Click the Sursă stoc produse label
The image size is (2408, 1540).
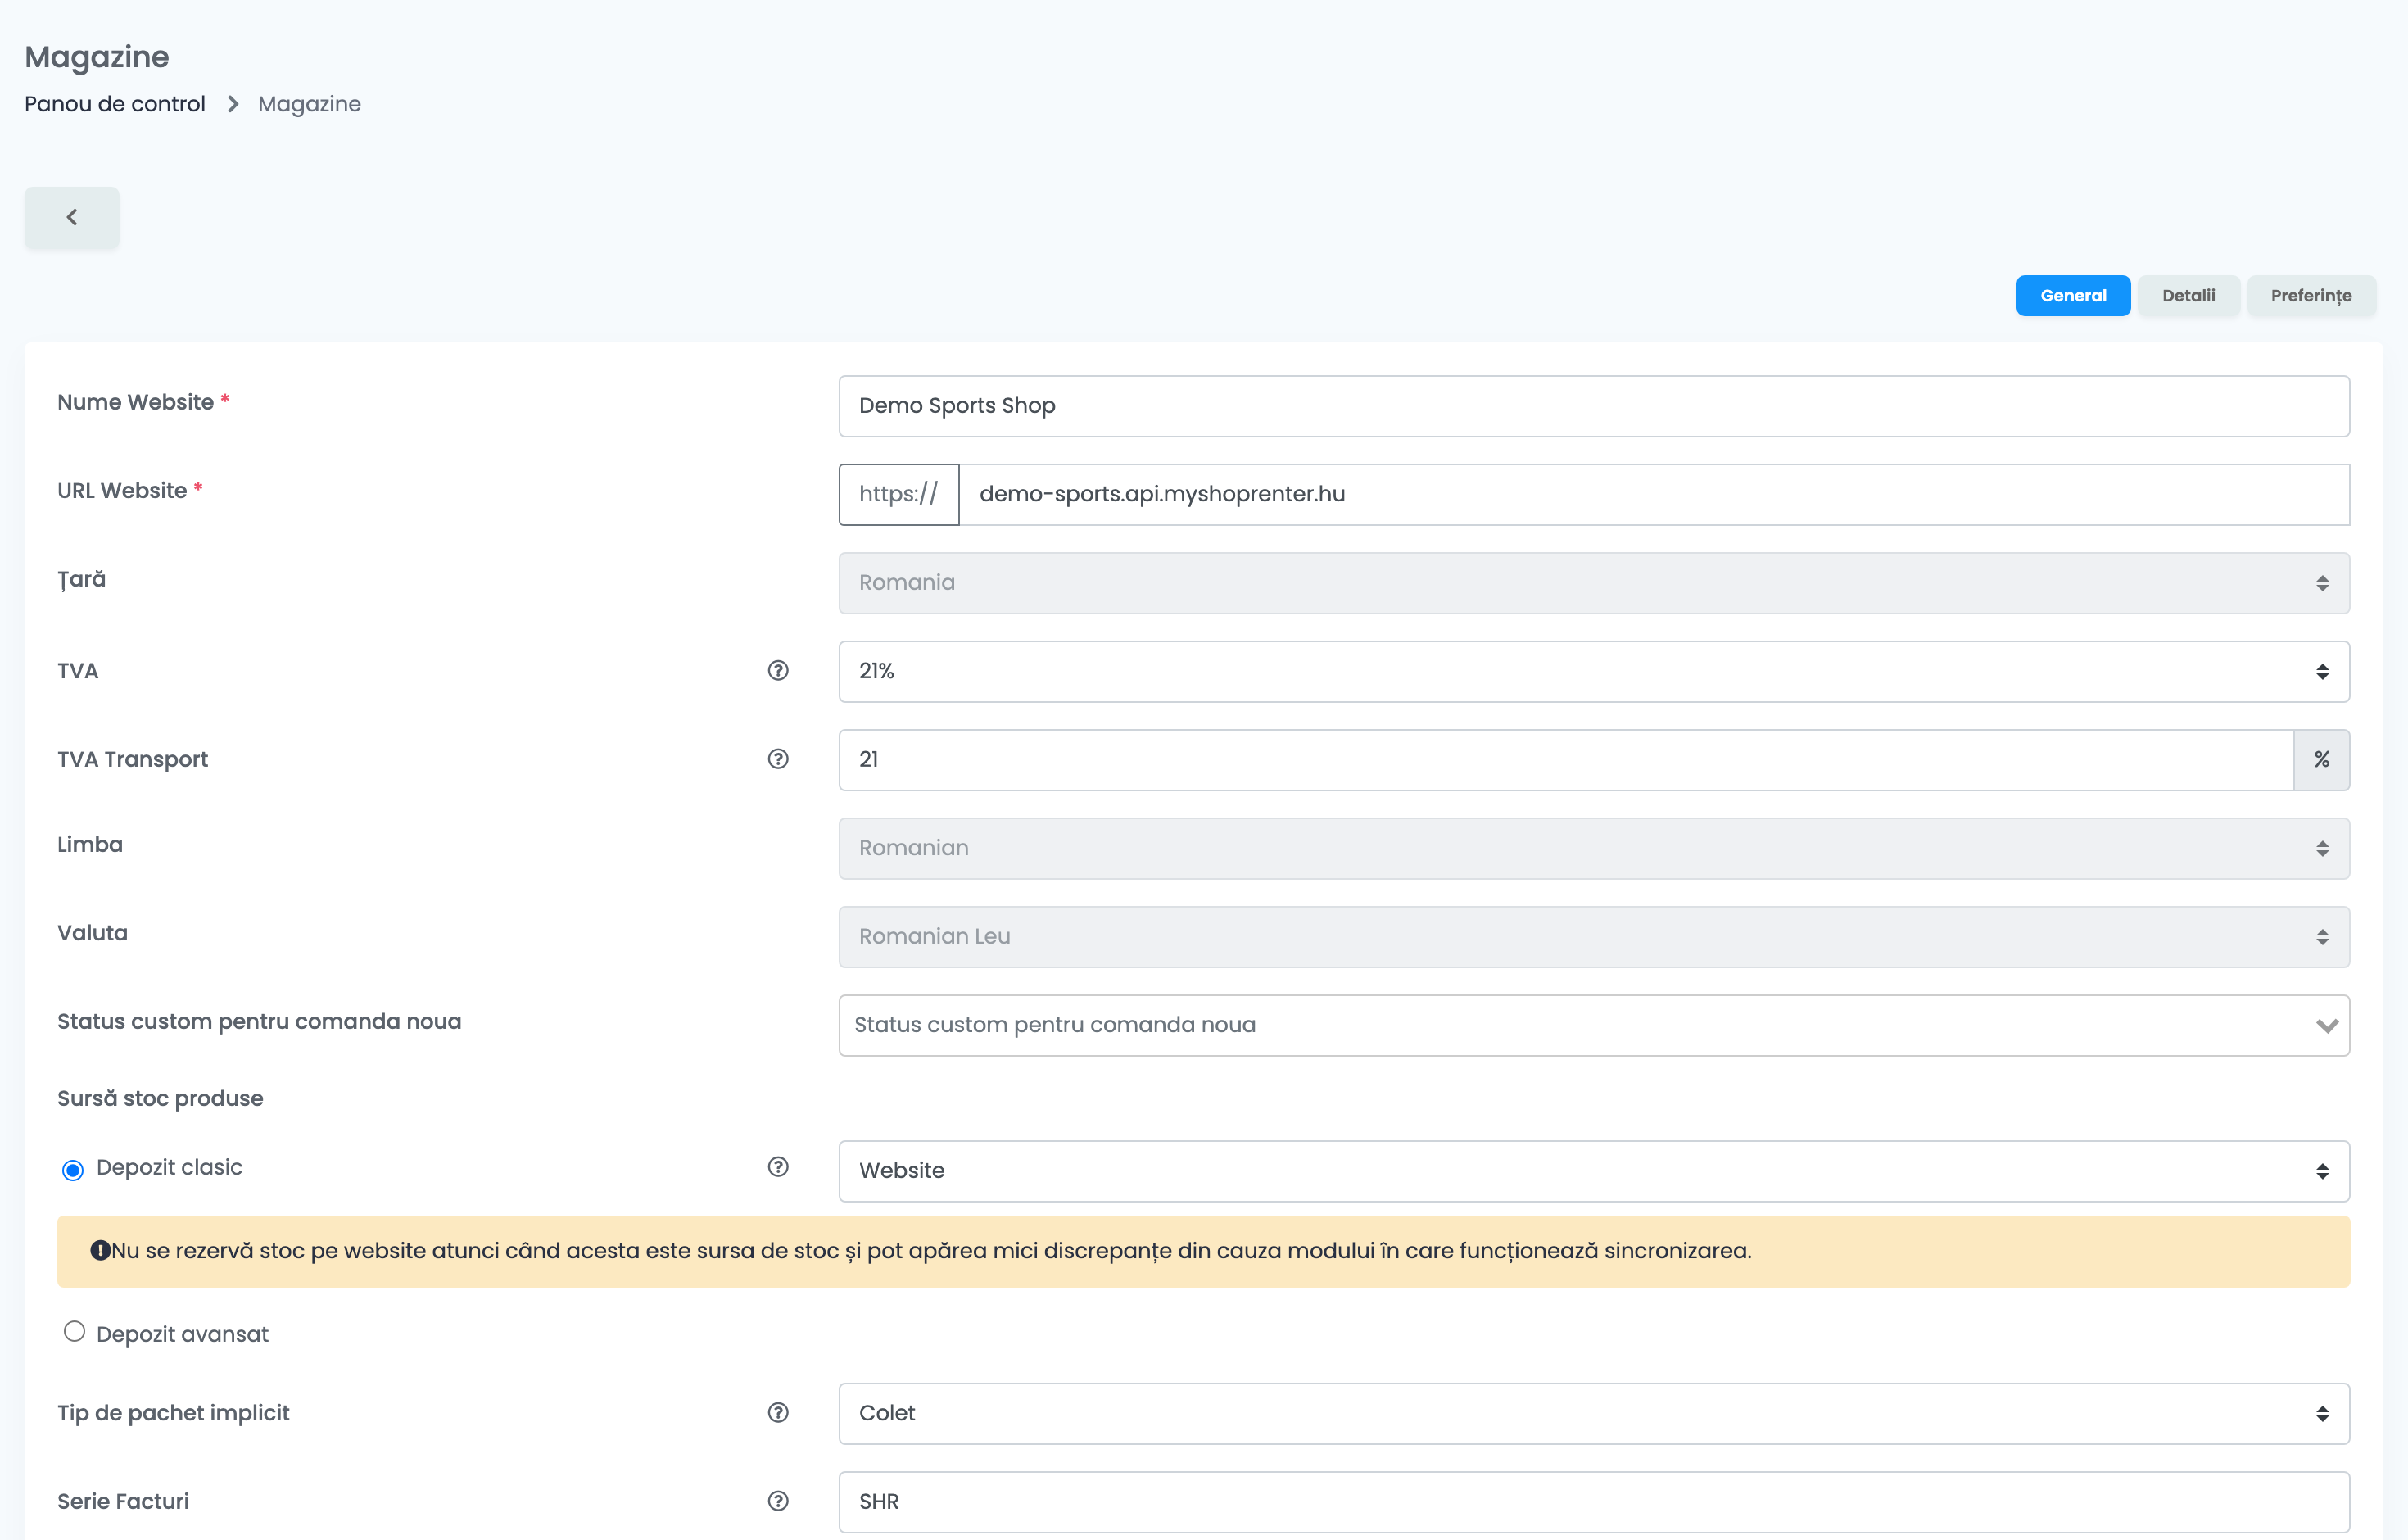pos(160,1098)
